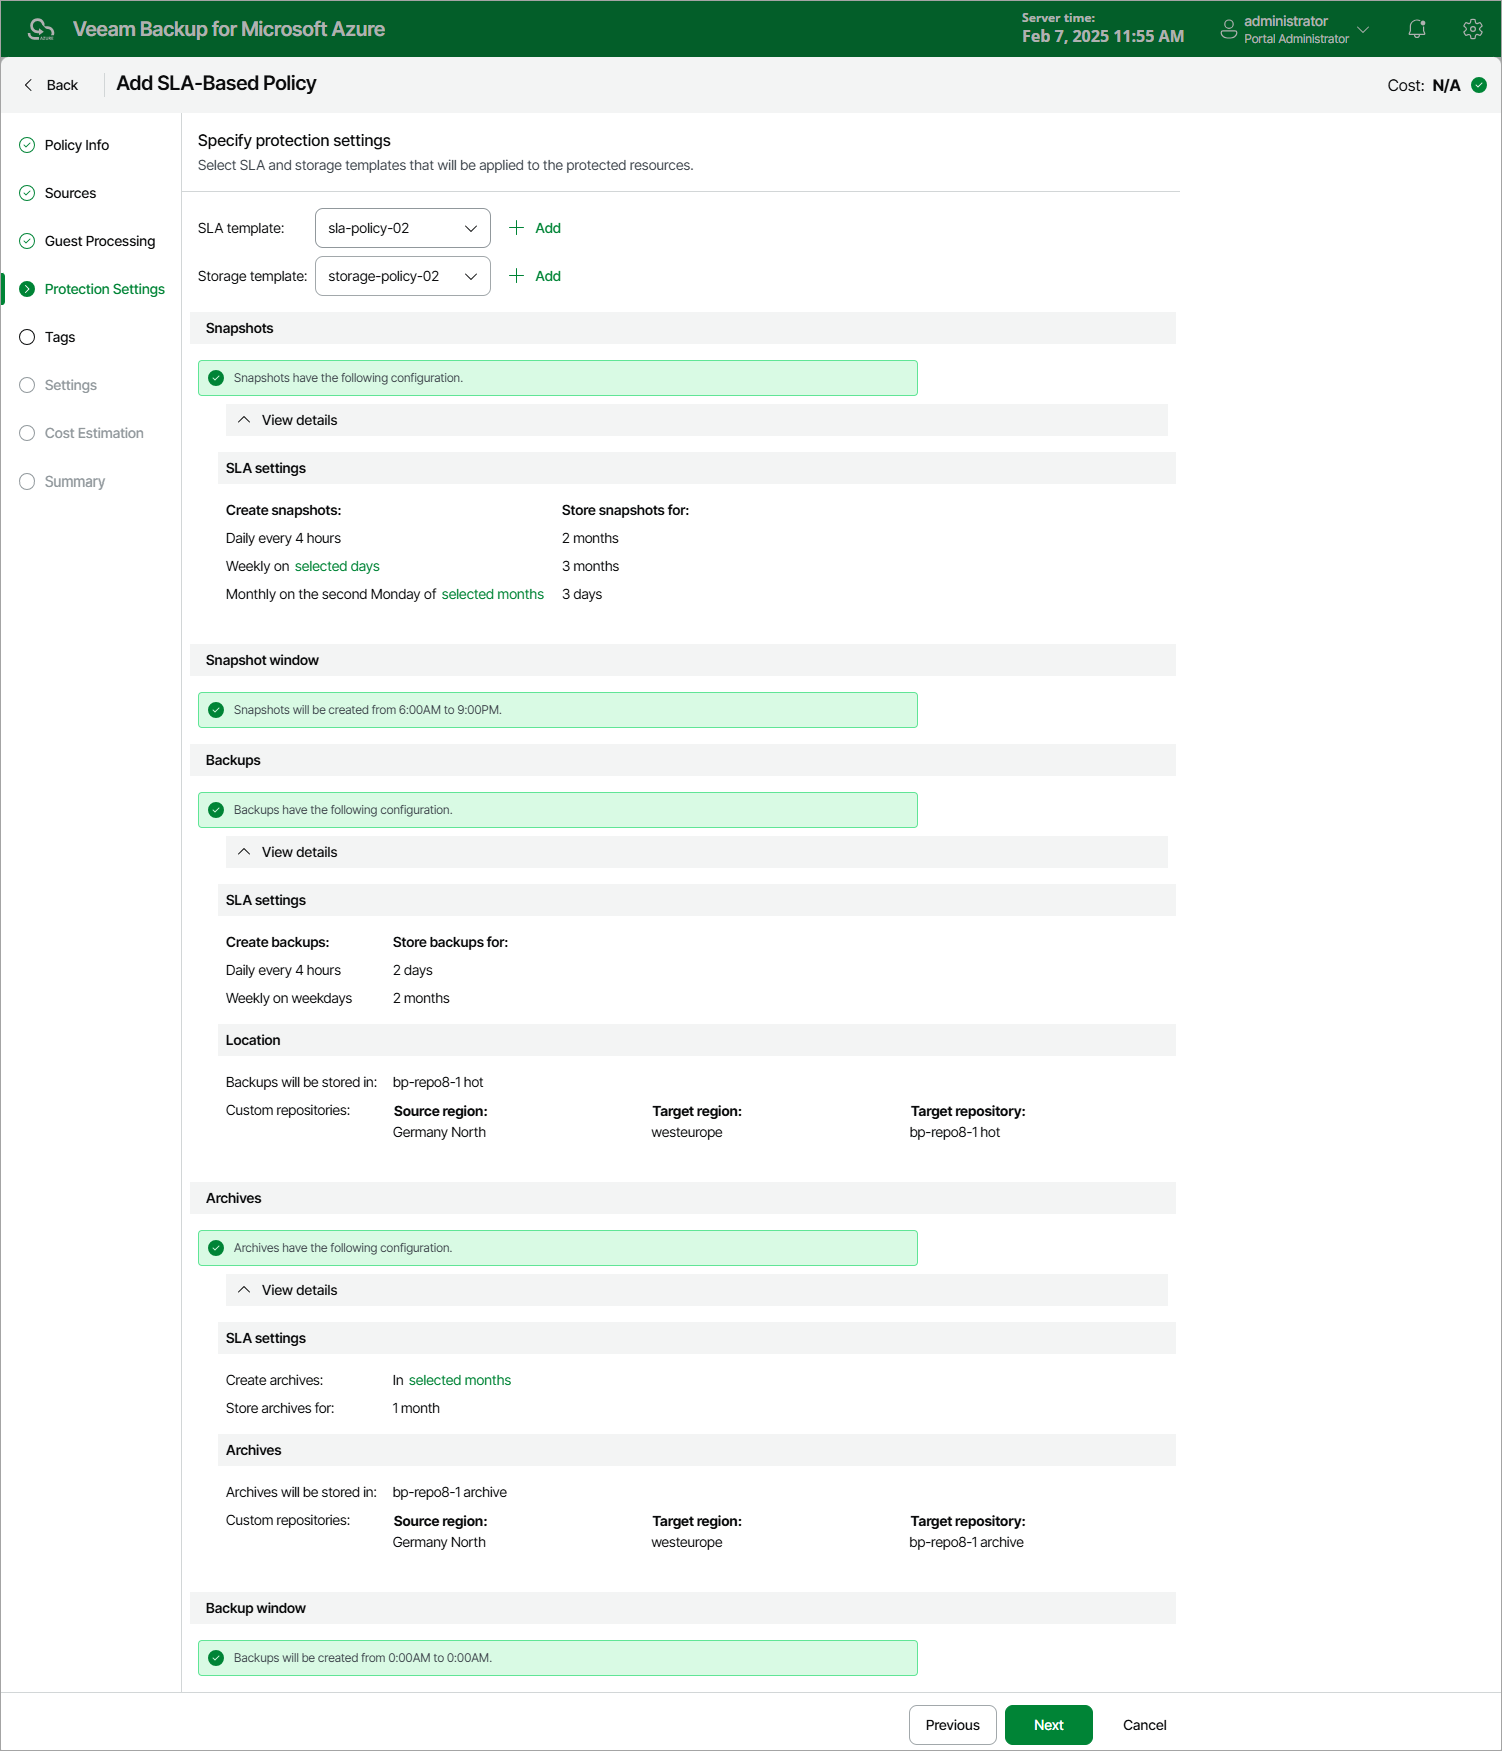Collapse View details under Archives
Viewport: 1502px width, 1751px height.
pos(696,1290)
